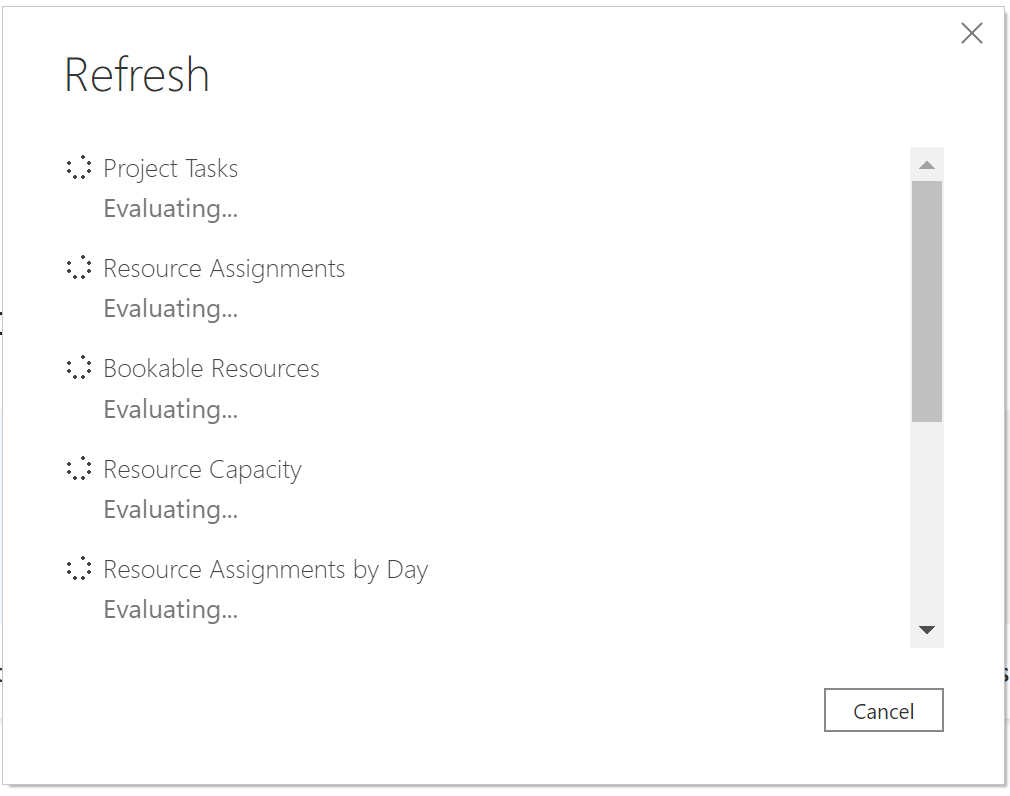Viewport: 1010px width, 796px height.
Task: Close the Refresh dialog with X
Action: 971,34
